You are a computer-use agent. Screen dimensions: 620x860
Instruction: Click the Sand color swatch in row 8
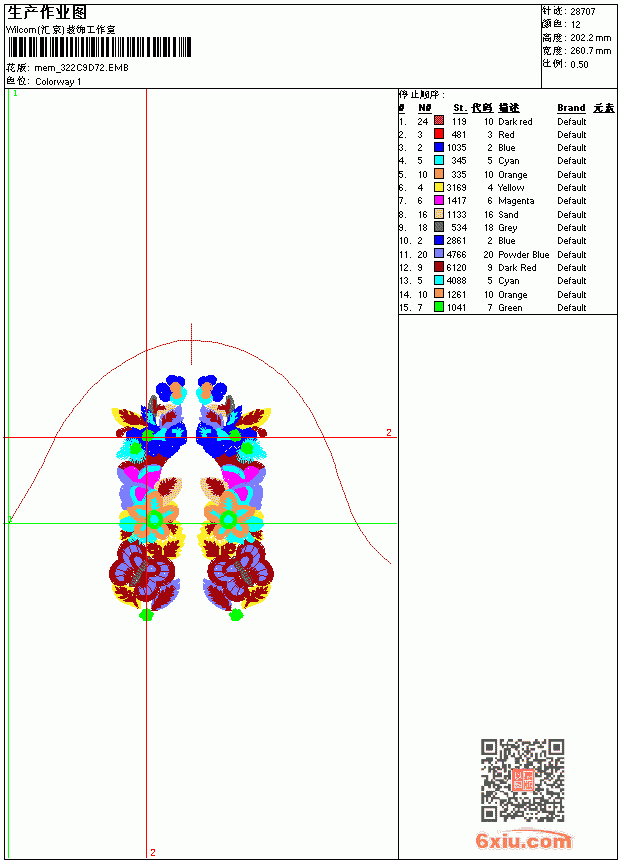click(x=439, y=214)
